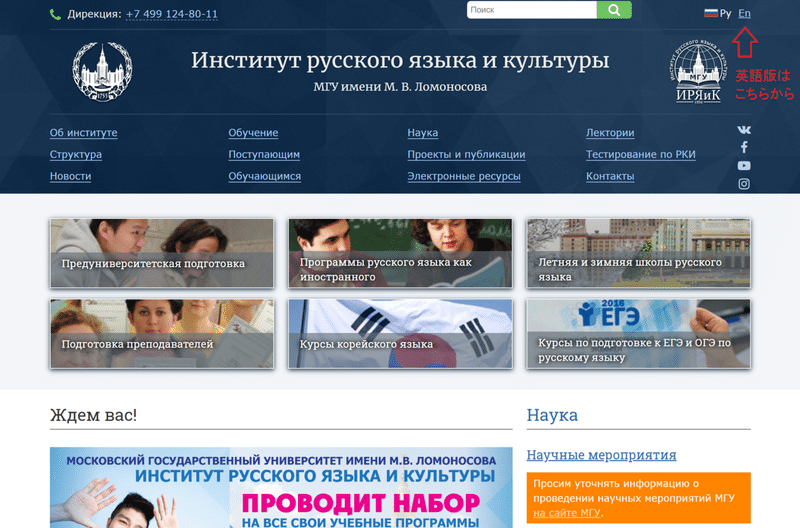Screen dimensions: 800x528
Task: Open the Наука menu link
Action: [x=422, y=133]
